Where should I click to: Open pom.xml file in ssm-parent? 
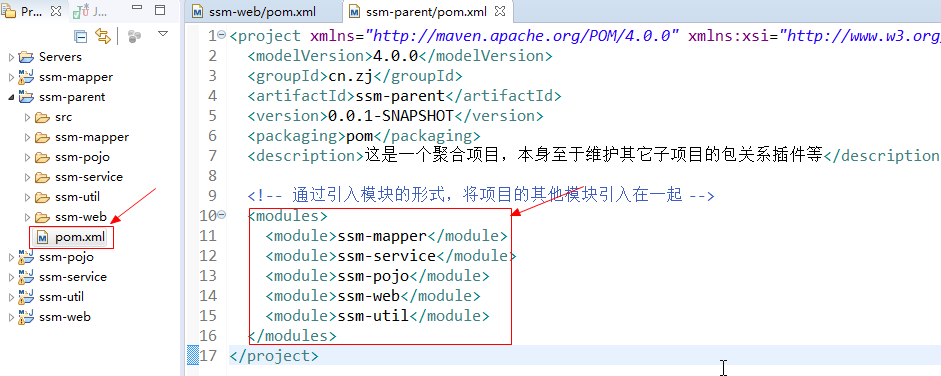coord(80,237)
